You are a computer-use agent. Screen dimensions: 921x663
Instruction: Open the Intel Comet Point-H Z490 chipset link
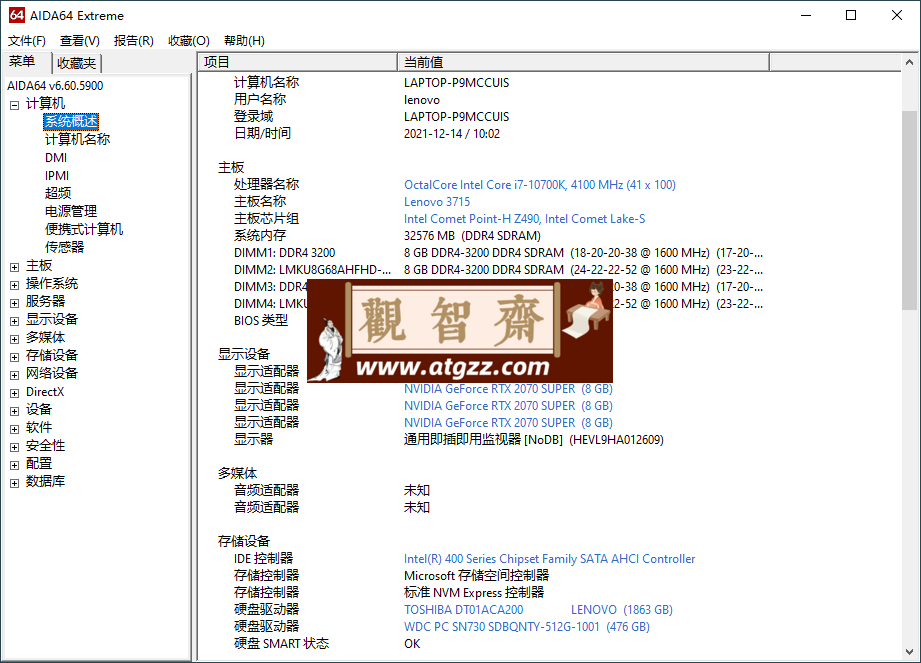point(525,219)
